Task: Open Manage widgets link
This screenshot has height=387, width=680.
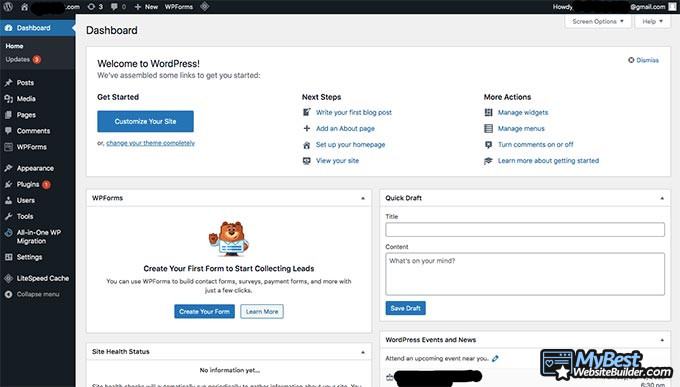Action: 523,112
